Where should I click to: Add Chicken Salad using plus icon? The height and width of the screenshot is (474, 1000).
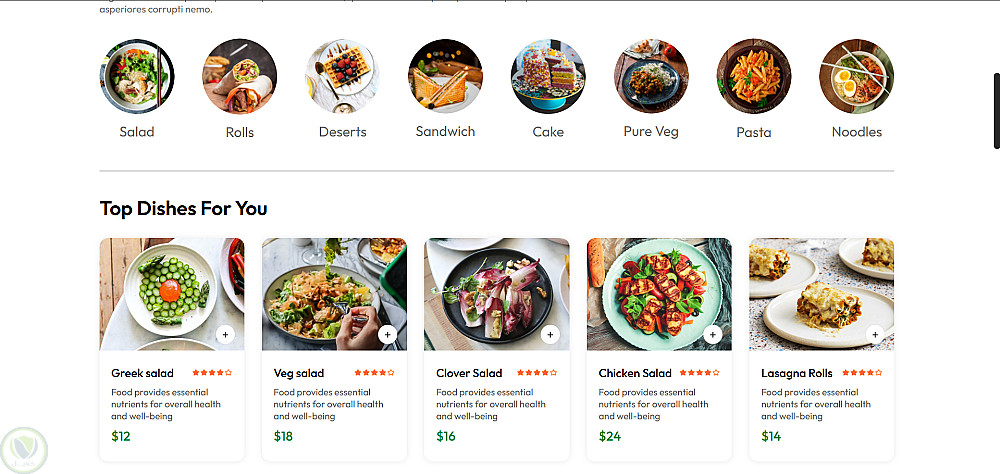tap(712, 335)
